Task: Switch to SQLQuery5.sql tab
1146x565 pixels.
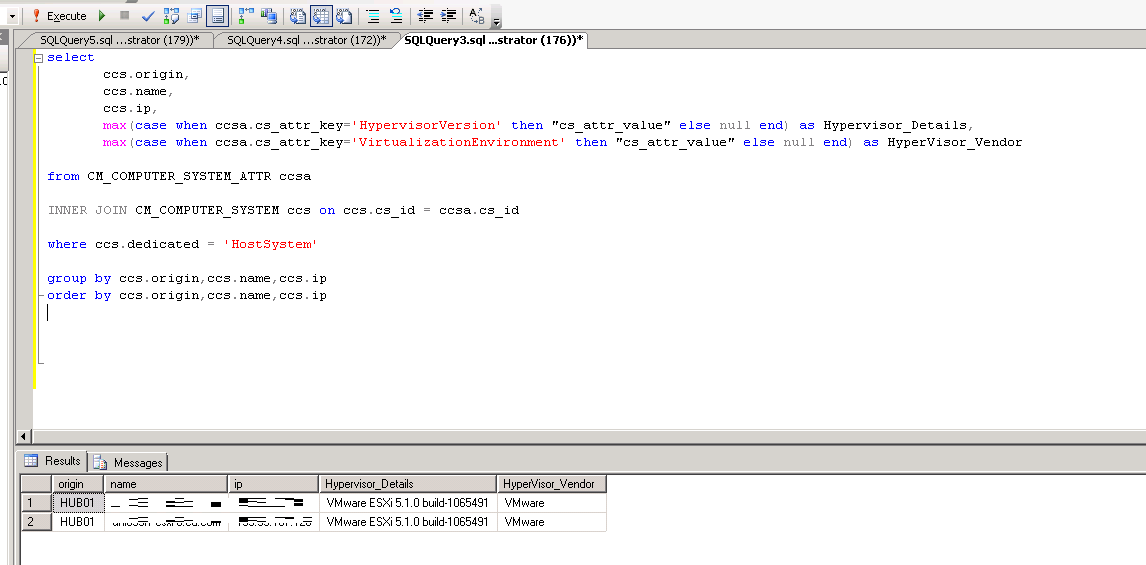Action: [120, 40]
